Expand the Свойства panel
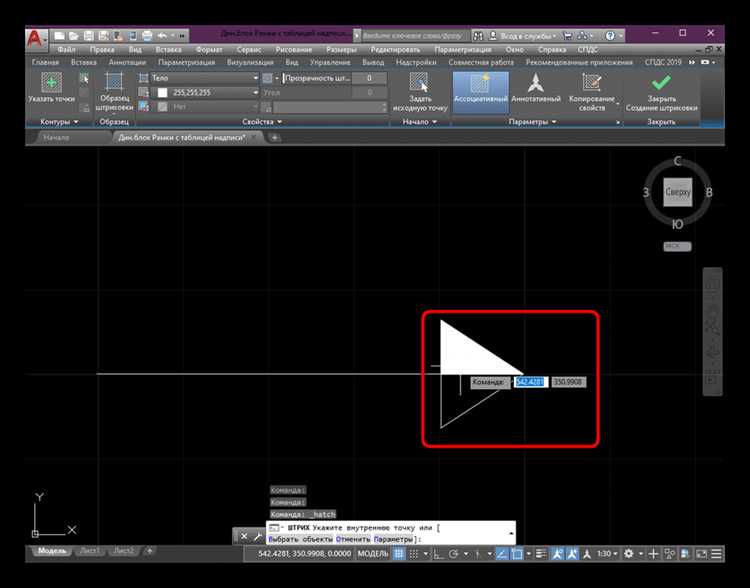Screen dimensions: 750x588 [x=262, y=122]
